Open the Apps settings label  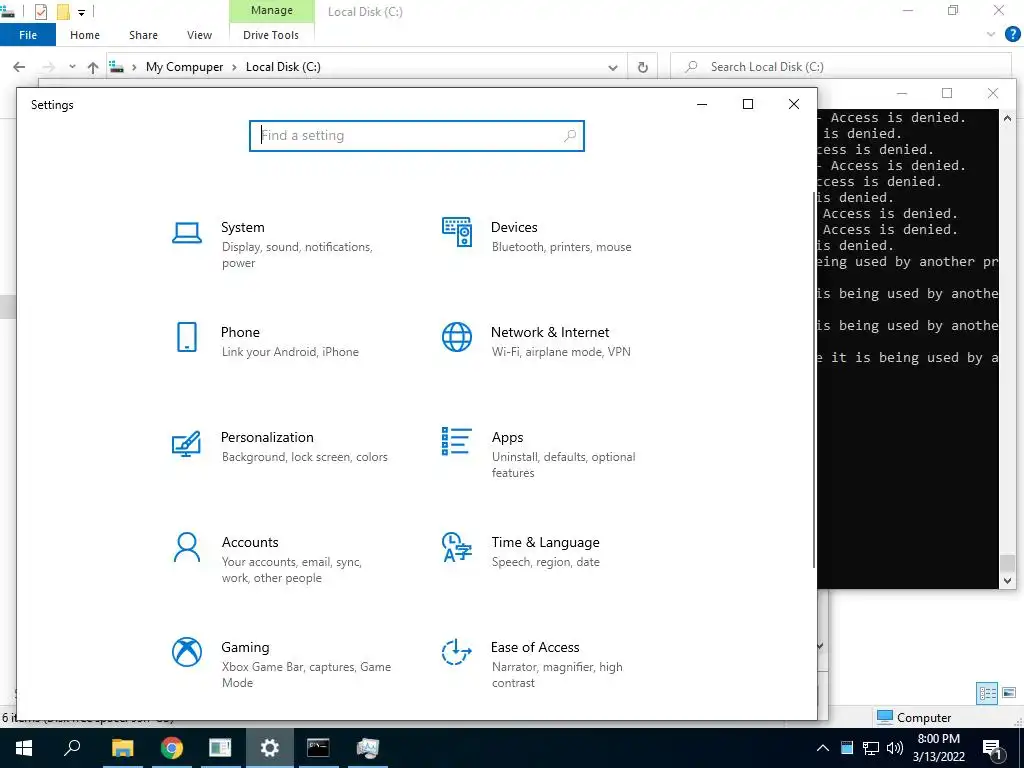point(507,438)
